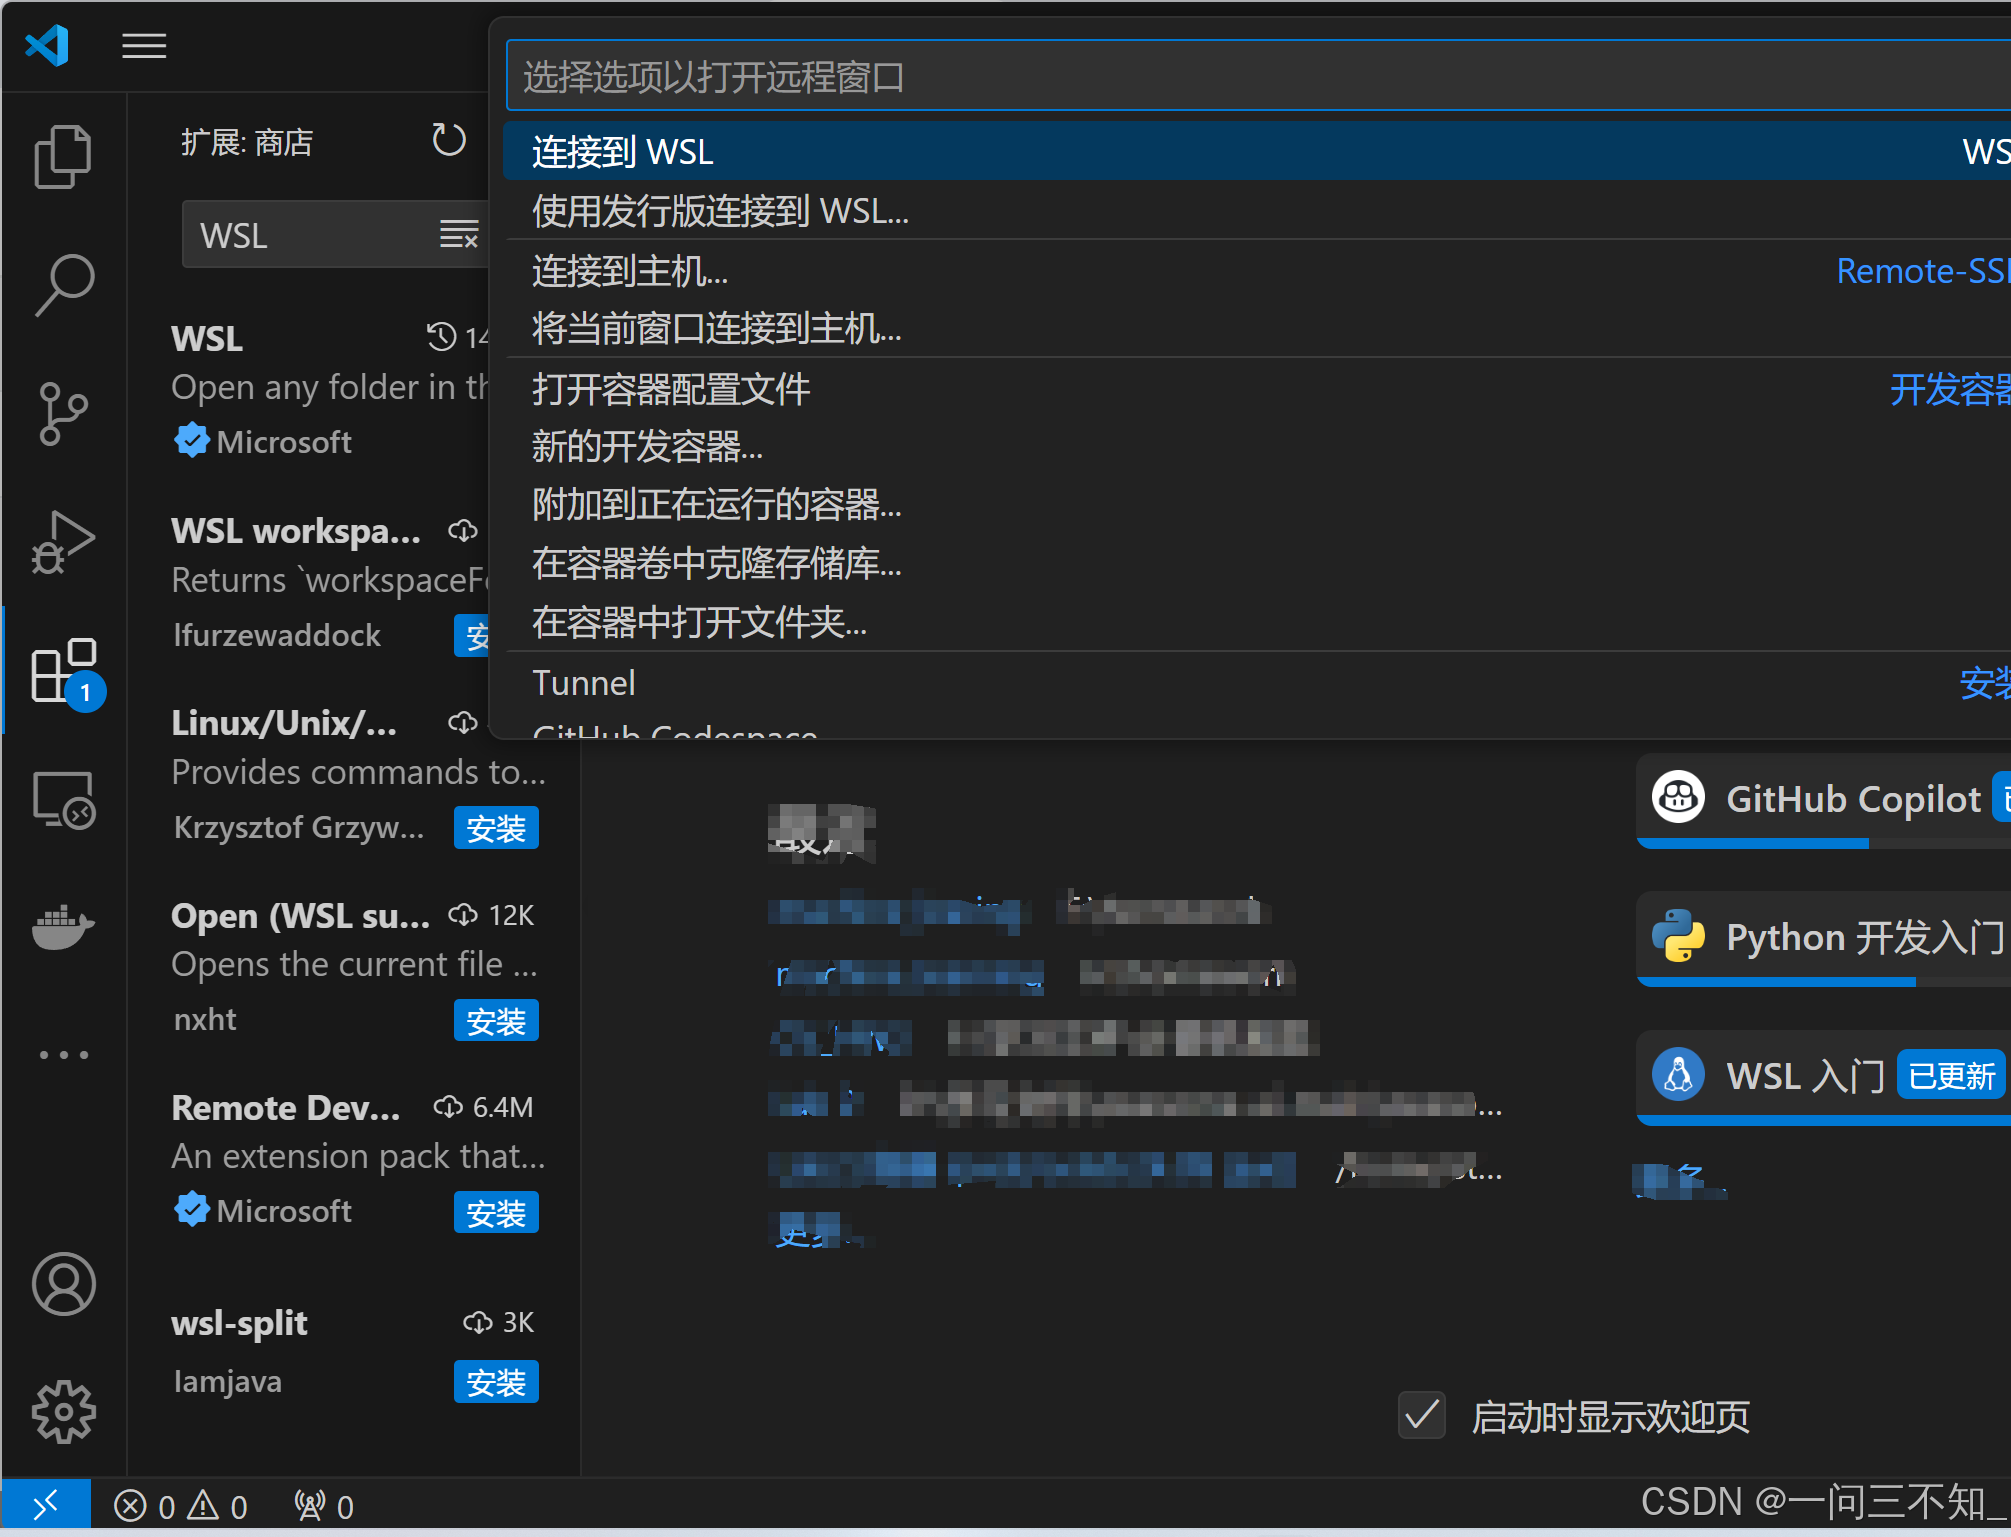Open Run and Debug view
Image resolution: width=2011 pixels, height=1537 pixels.
63,541
